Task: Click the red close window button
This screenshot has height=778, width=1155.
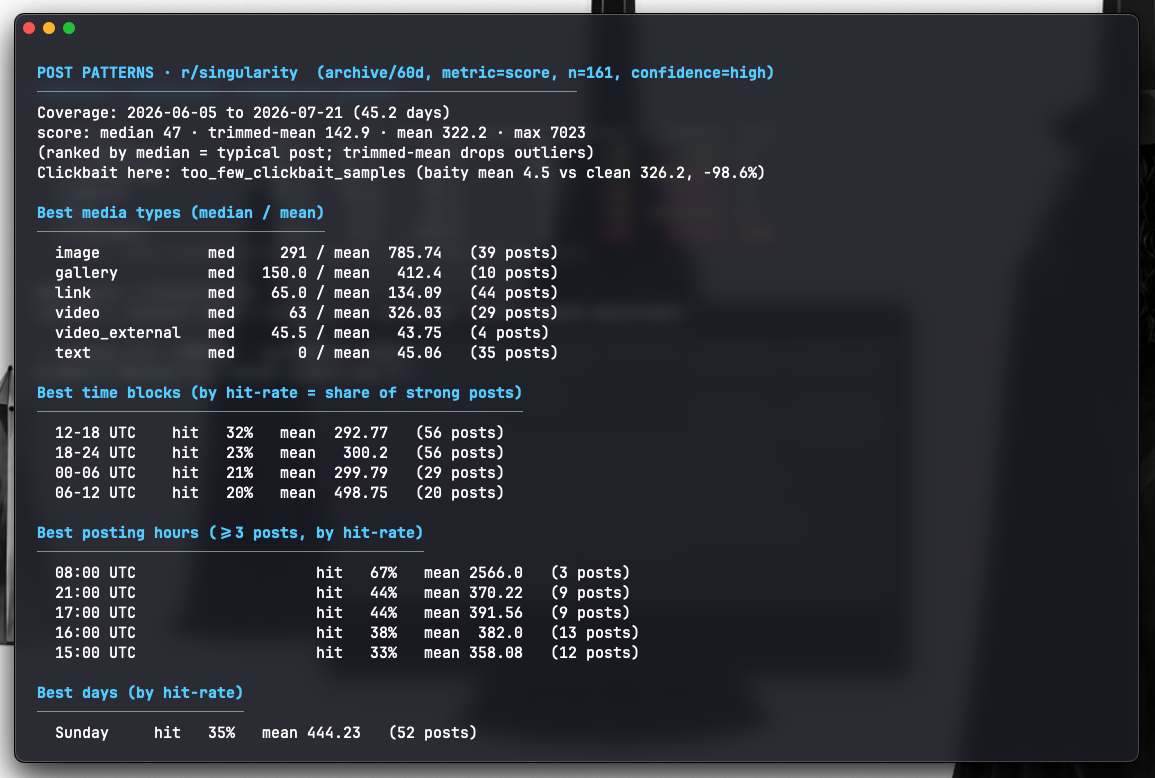Action: tap(29, 28)
